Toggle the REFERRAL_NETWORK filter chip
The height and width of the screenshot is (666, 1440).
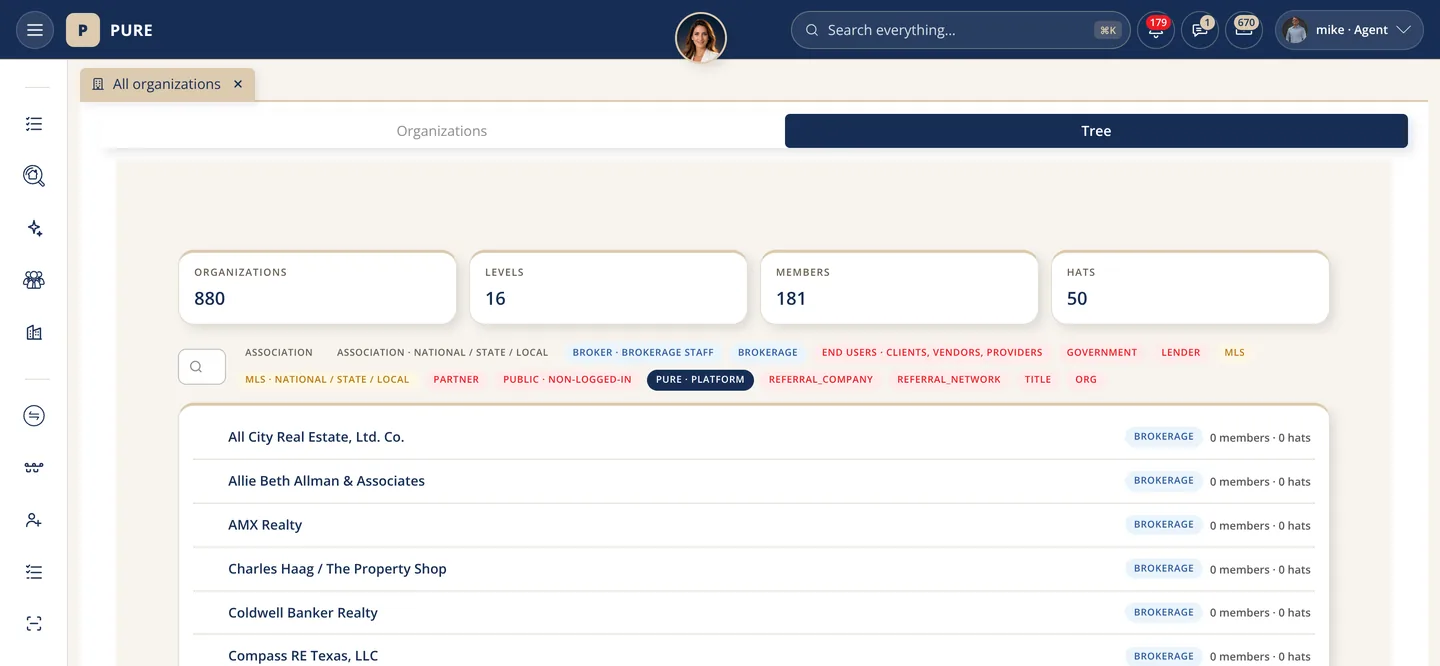pyautogui.click(x=949, y=379)
